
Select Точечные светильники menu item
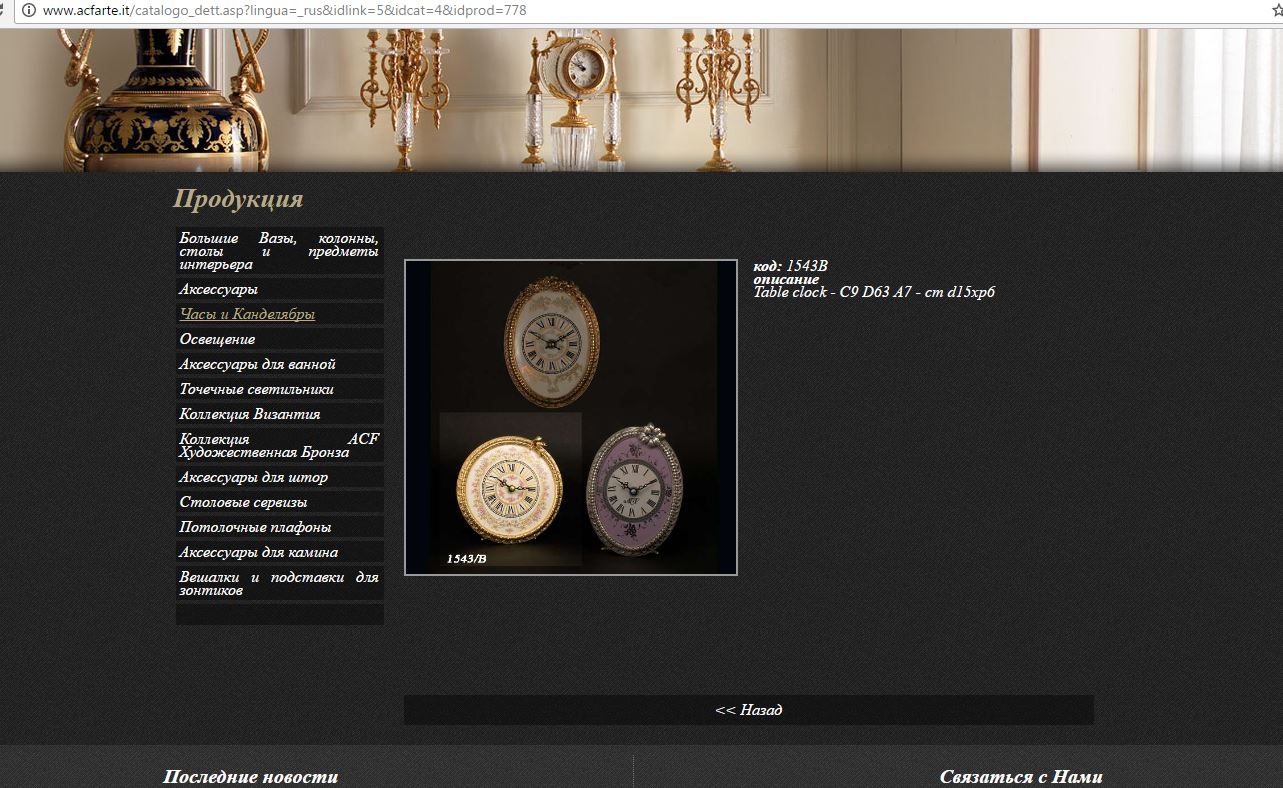pos(279,389)
